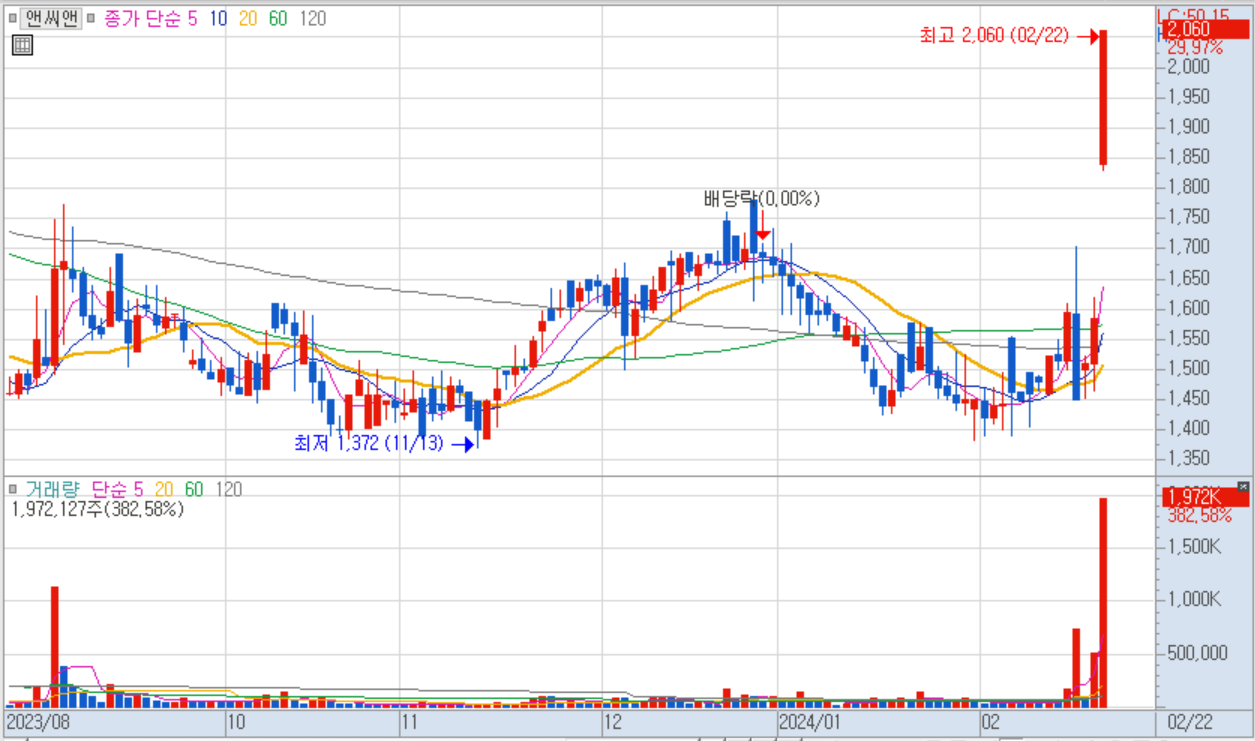This screenshot has width=1255, height=741.
Task: Click the tall red August volume bar
Action: click(x=55, y=647)
